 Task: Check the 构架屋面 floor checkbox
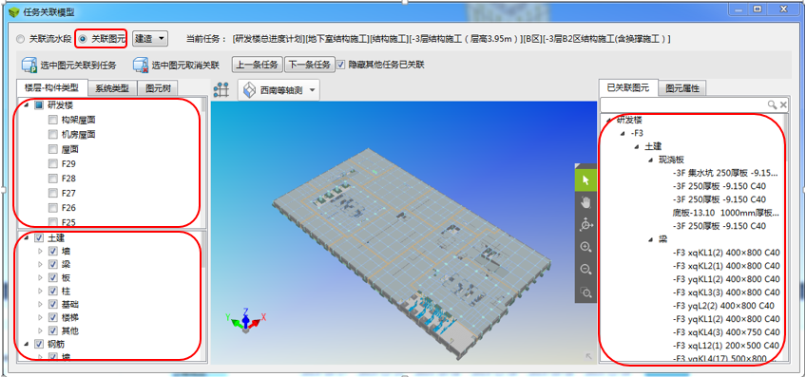(52, 120)
